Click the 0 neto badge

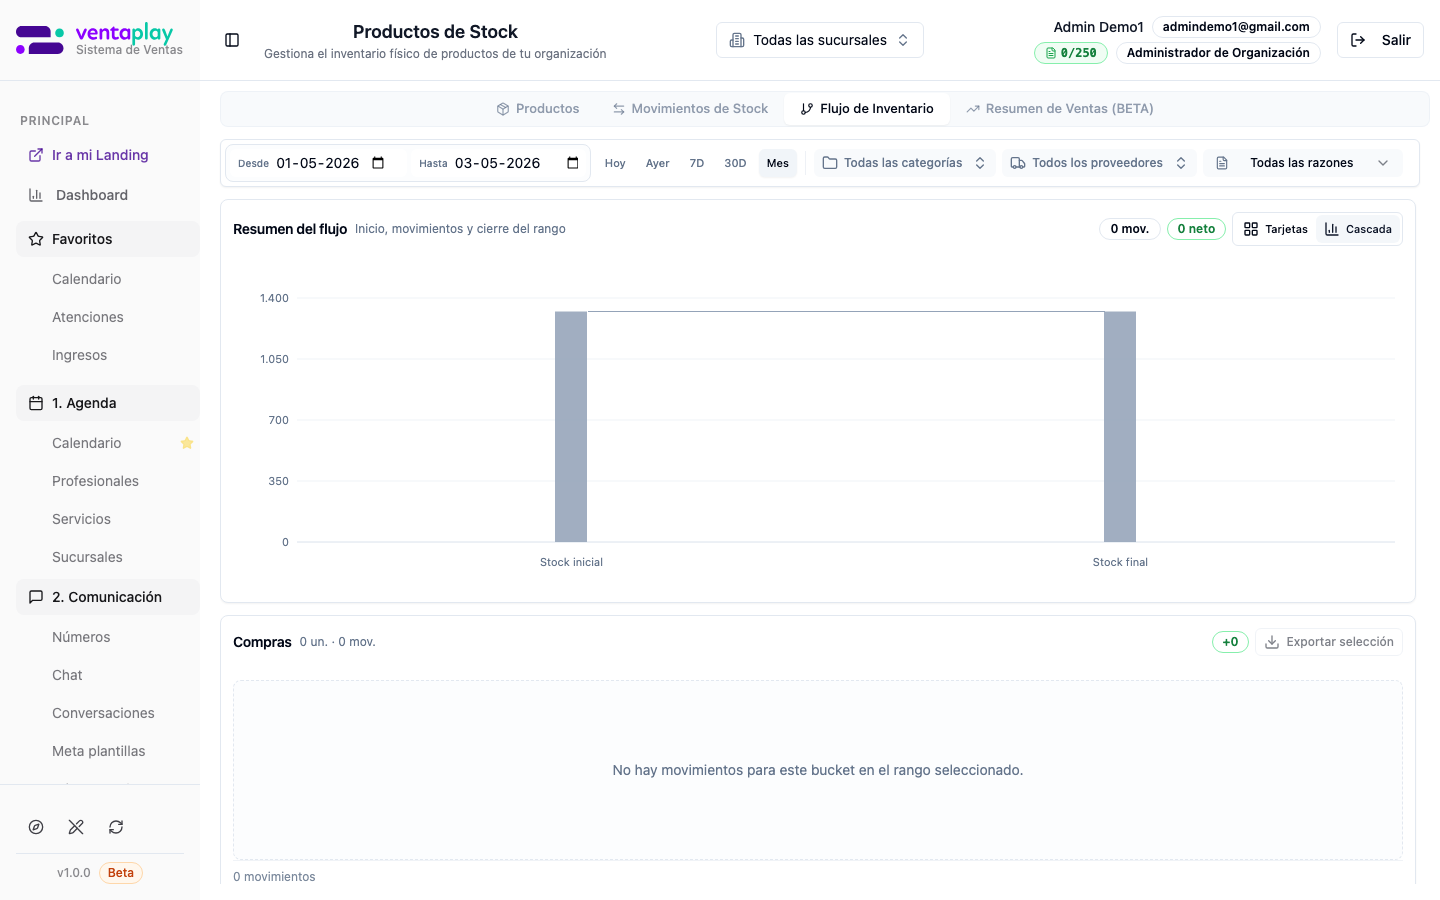pos(1196,229)
